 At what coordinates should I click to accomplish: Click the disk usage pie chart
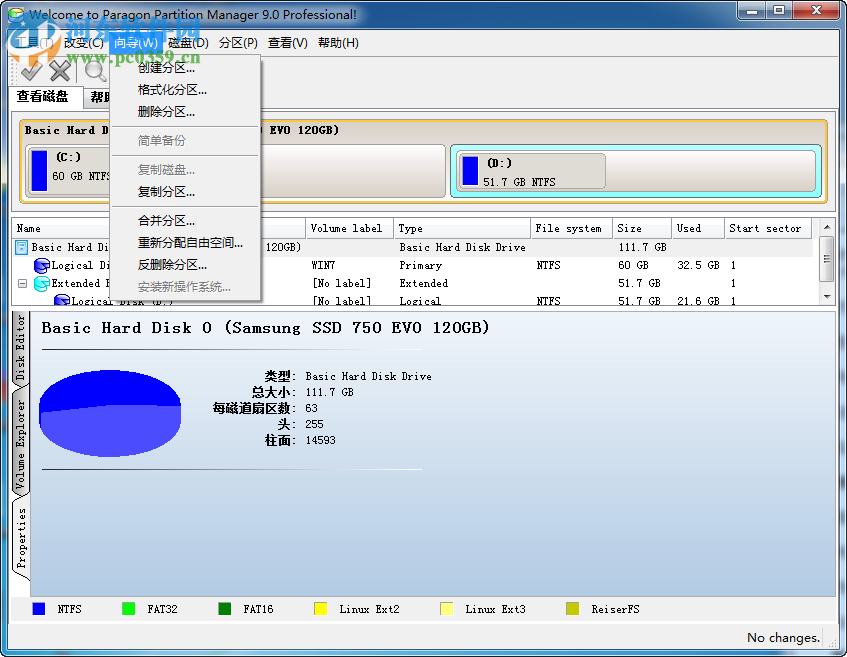(110, 413)
